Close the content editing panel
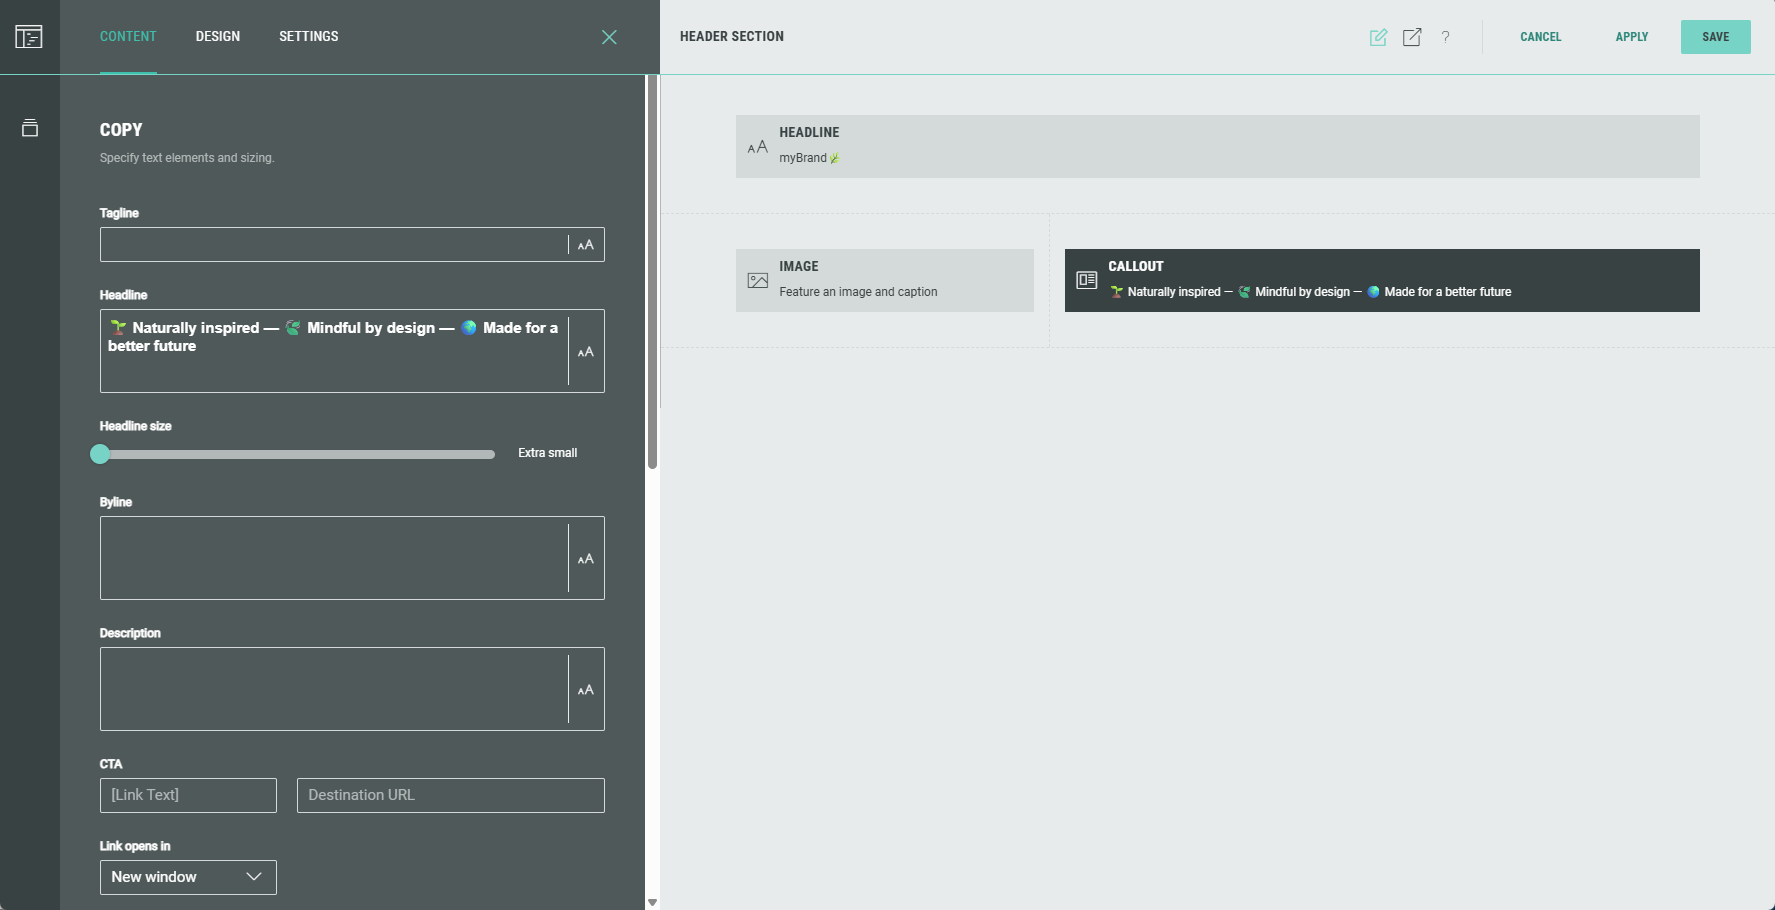Screen dimensions: 1775x910 (609, 37)
